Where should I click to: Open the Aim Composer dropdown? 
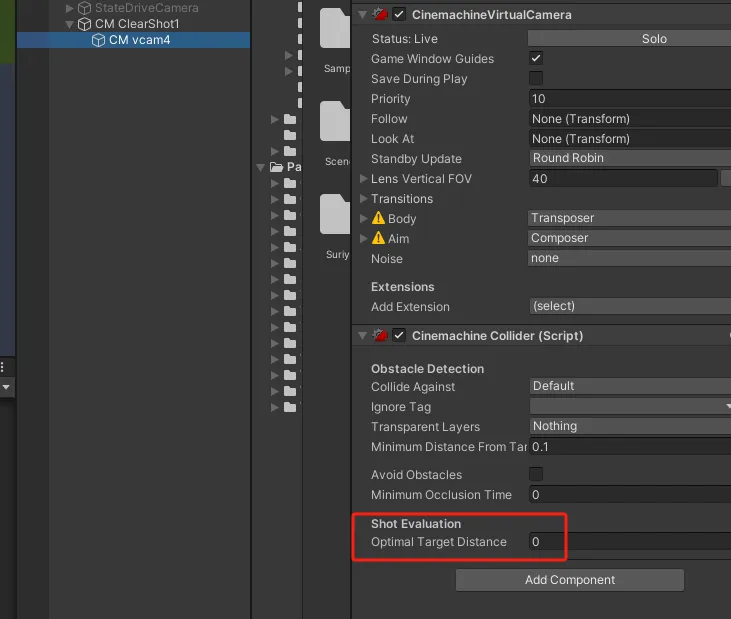(629, 238)
